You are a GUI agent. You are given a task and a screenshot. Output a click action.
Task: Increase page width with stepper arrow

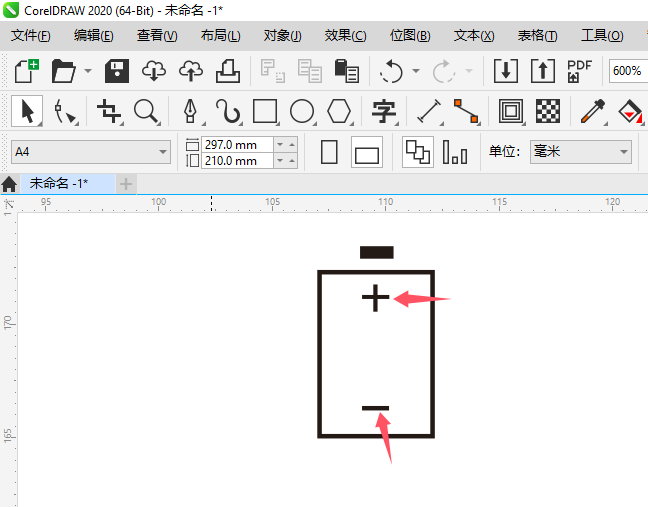(x=292, y=145)
